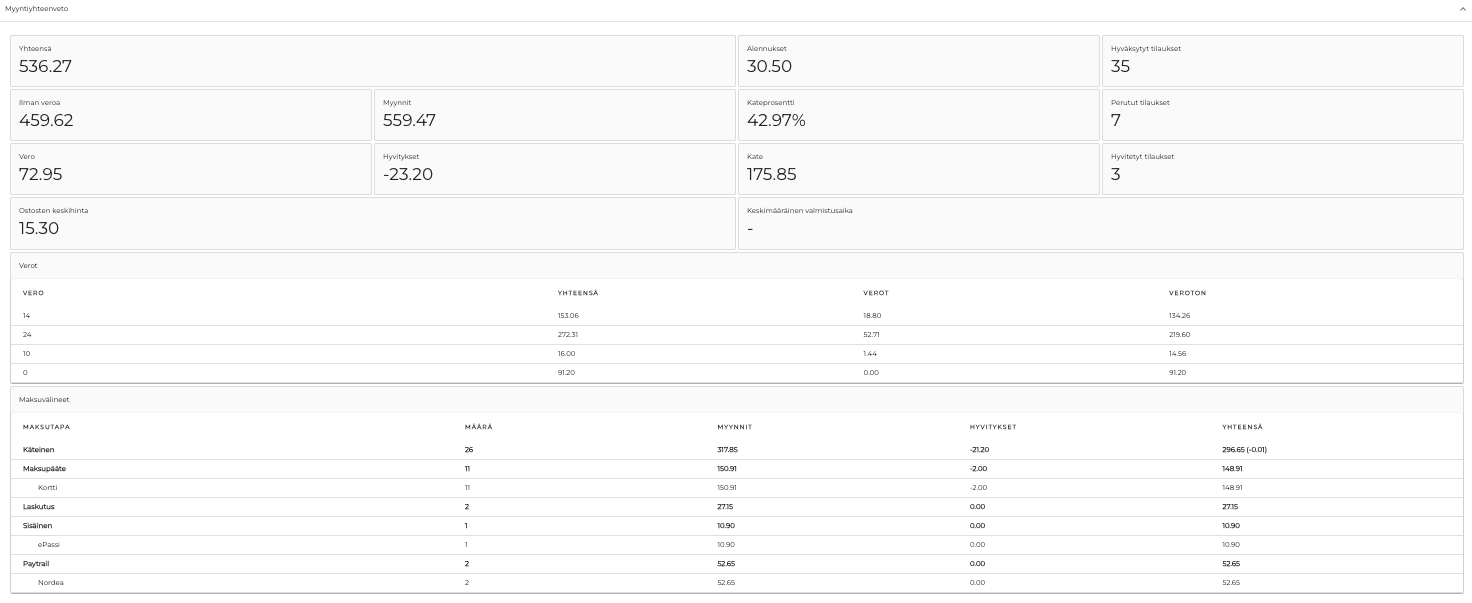Collapse the Myyntiyhteenveto panel with chevron
The height and width of the screenshot is (603, 1472).
1461,8
